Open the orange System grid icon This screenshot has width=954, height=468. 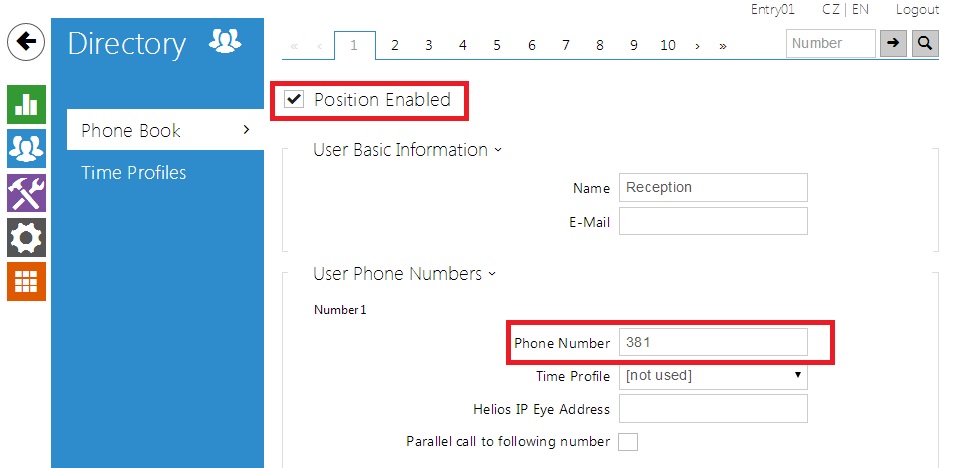pos(26,281)
